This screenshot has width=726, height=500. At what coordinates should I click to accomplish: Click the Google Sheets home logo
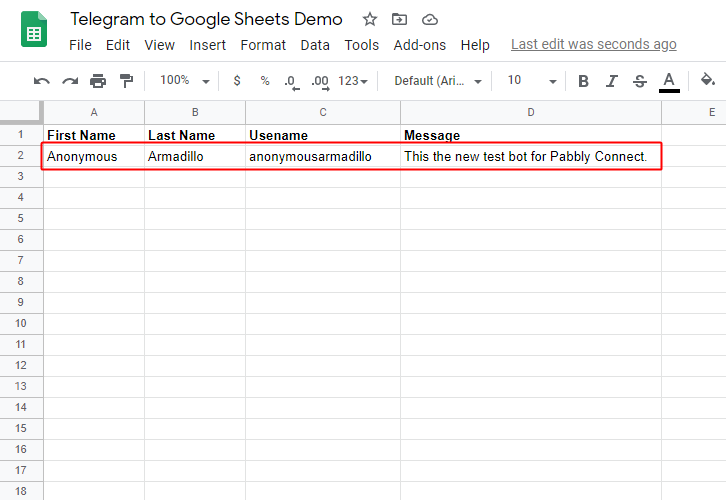coord(34,29)
